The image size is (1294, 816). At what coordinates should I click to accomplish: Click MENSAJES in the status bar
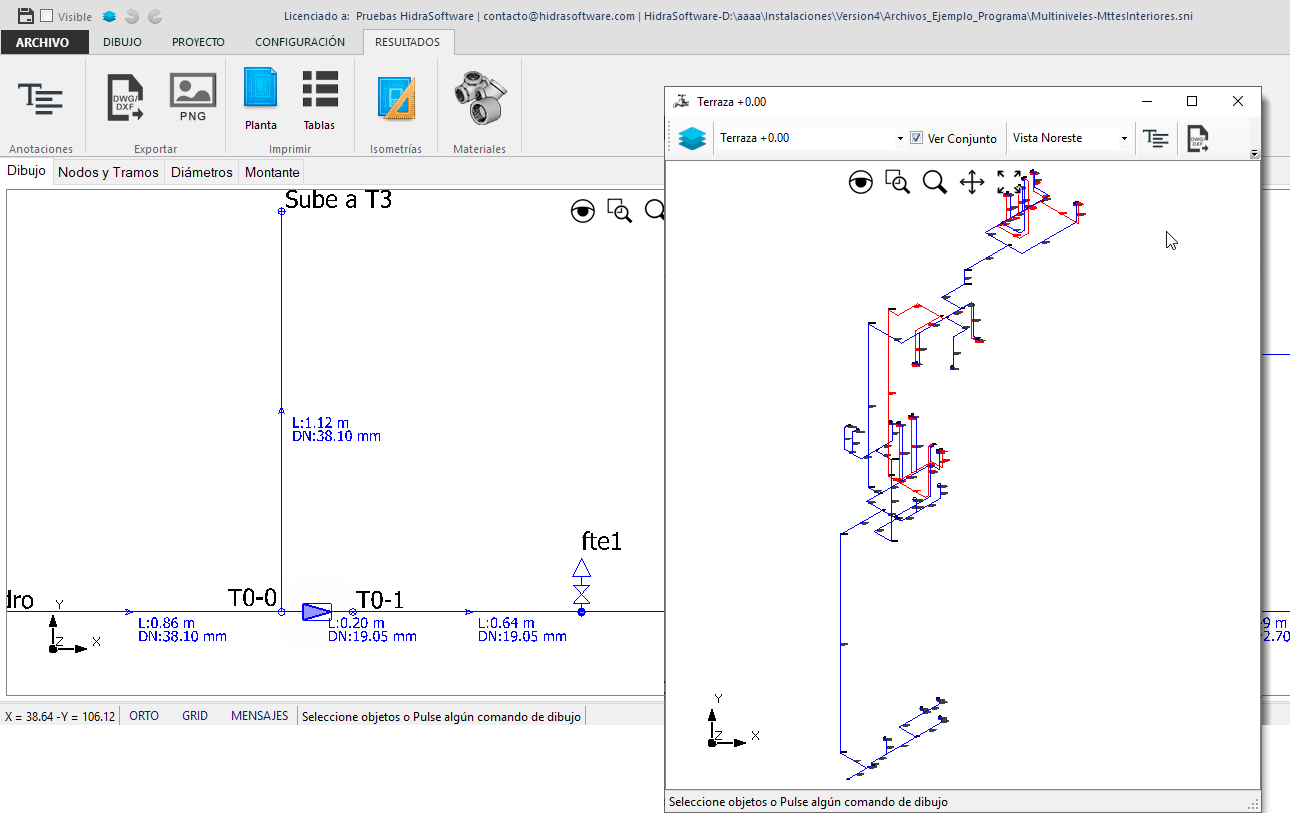(259, 716)
